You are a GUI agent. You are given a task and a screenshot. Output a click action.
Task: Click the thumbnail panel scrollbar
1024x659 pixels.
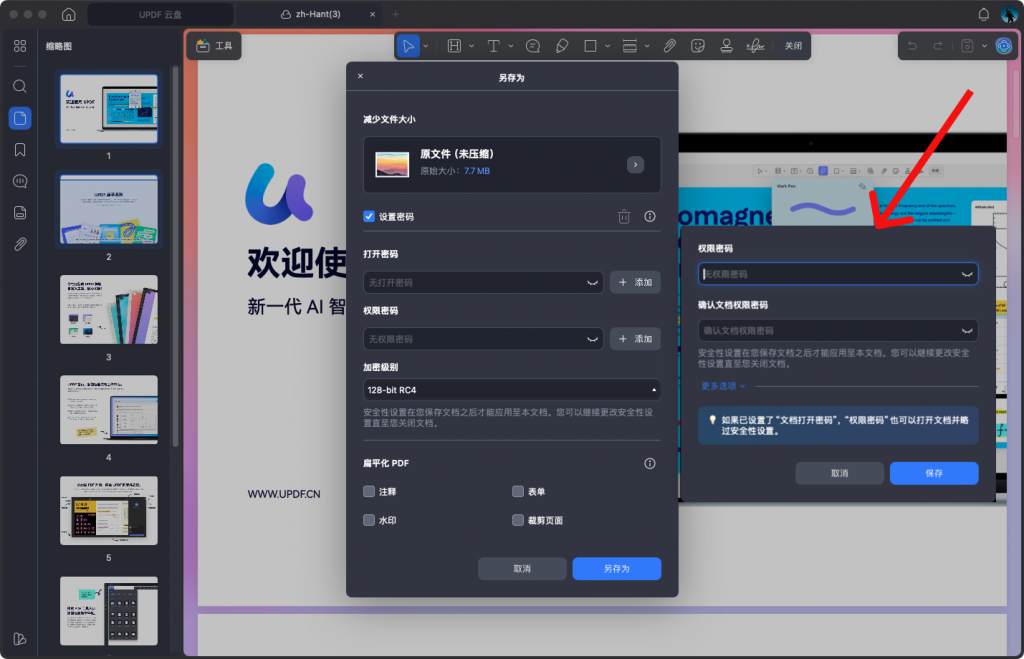(176, 256)
